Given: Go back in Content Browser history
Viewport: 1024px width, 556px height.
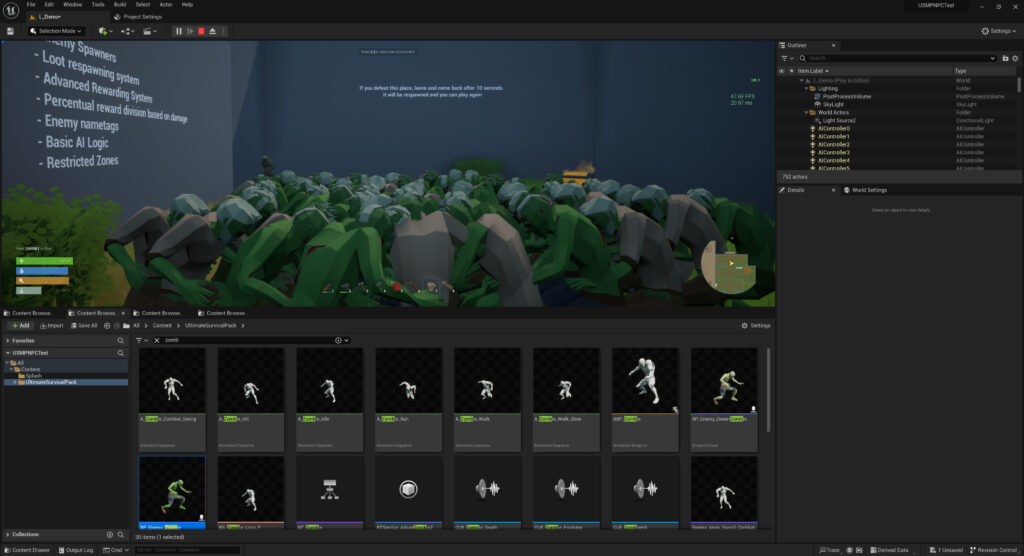Looking at the screenshot, I should click(107, 325).
